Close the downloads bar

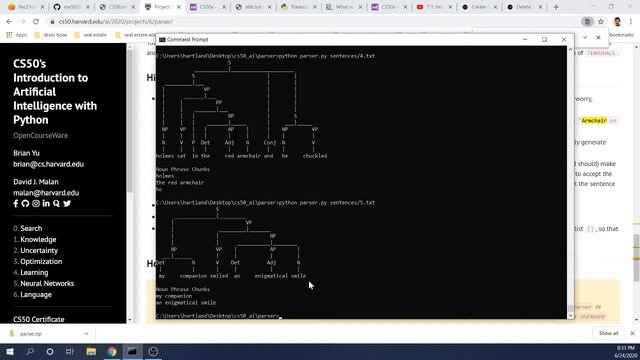(632, 333)
